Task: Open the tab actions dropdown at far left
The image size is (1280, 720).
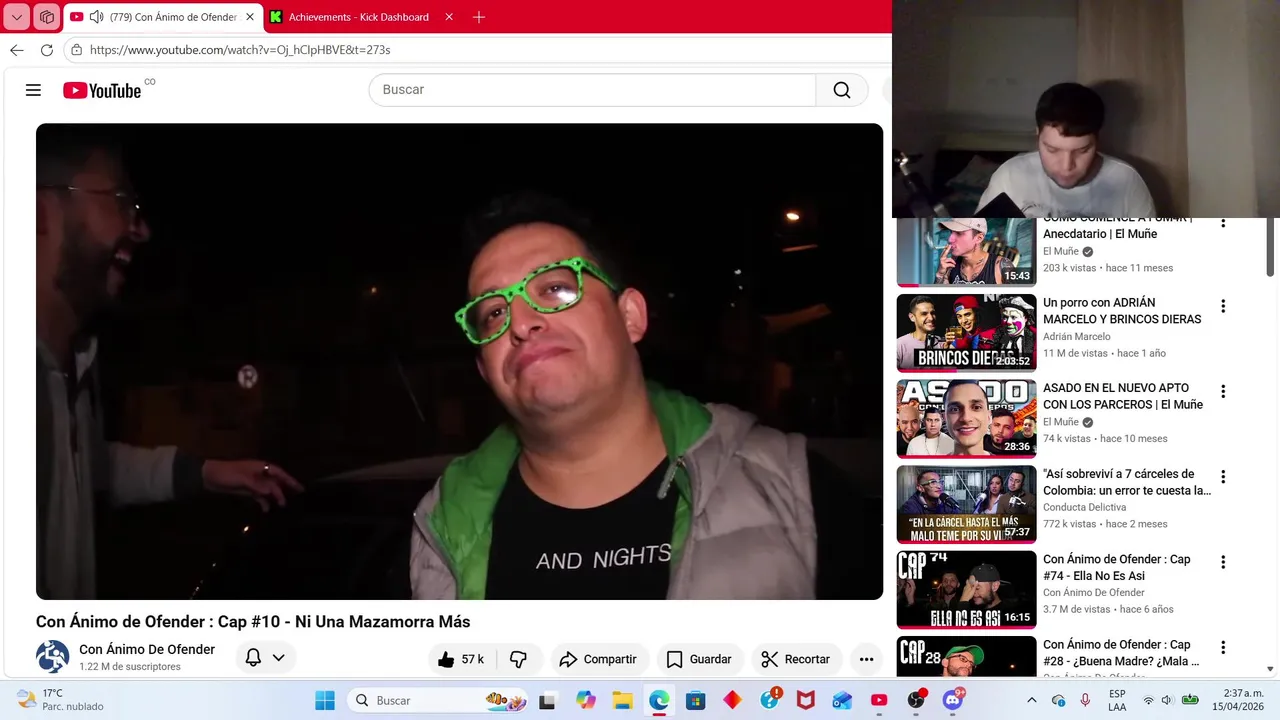Action: [x=17, y=17]
